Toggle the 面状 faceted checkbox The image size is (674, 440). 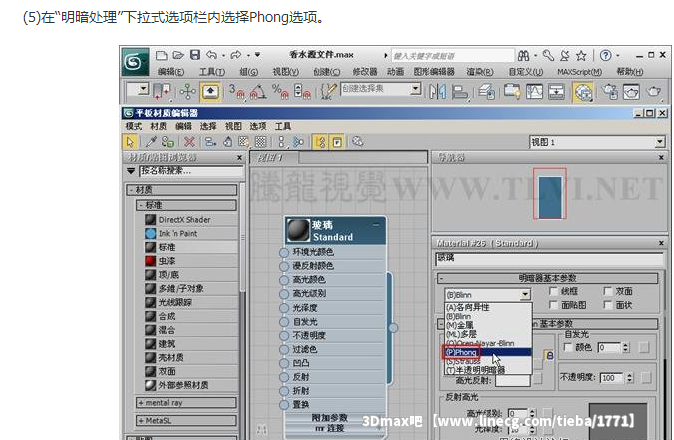pos(608,305)
